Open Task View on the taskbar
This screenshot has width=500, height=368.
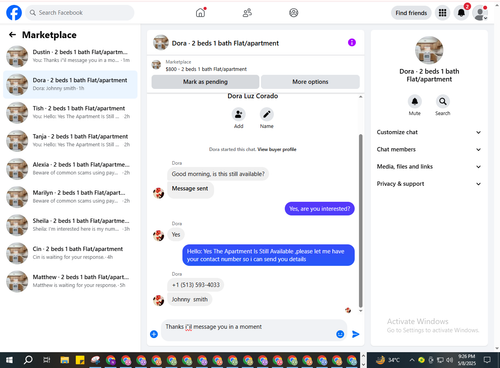tap(46, 360)
